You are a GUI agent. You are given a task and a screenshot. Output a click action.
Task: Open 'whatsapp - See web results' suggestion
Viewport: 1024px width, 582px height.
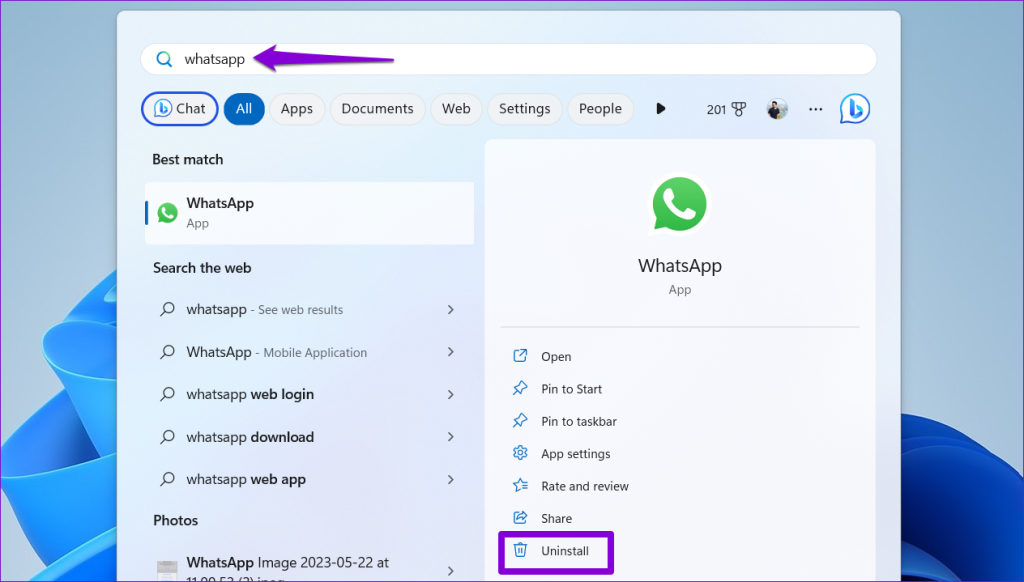[310, 310]
